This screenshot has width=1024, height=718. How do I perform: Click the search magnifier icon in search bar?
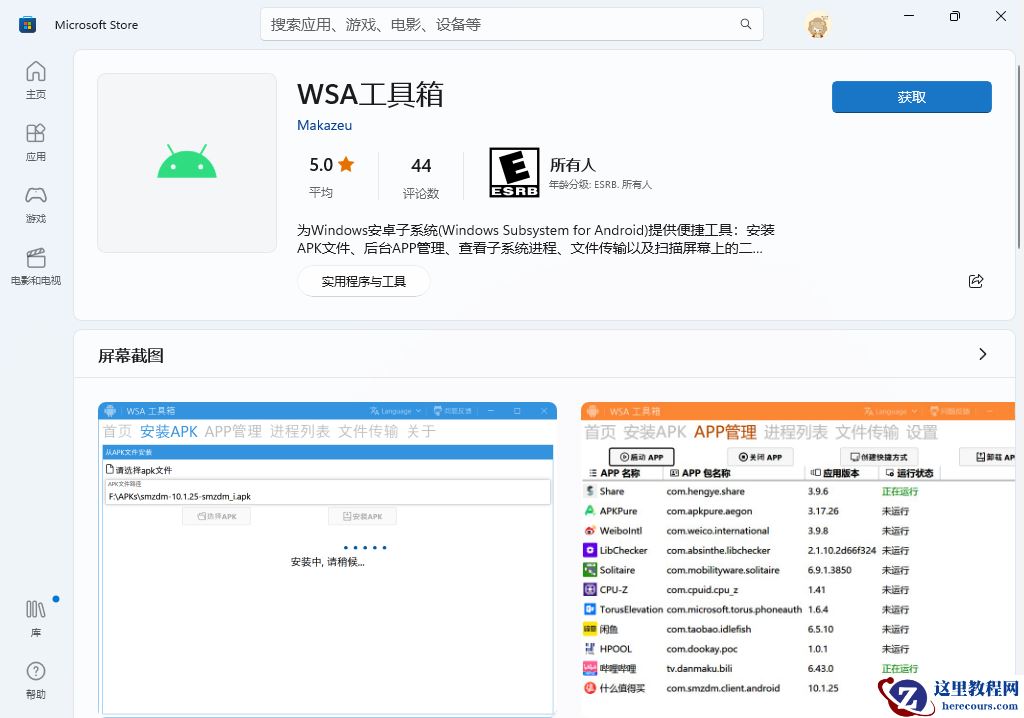[x=746, y=24]
